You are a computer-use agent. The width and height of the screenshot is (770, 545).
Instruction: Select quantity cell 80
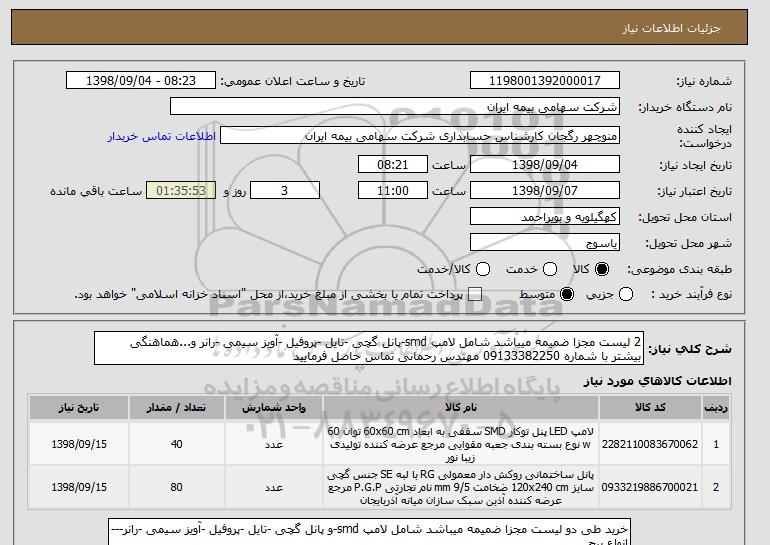coord(176,487)
